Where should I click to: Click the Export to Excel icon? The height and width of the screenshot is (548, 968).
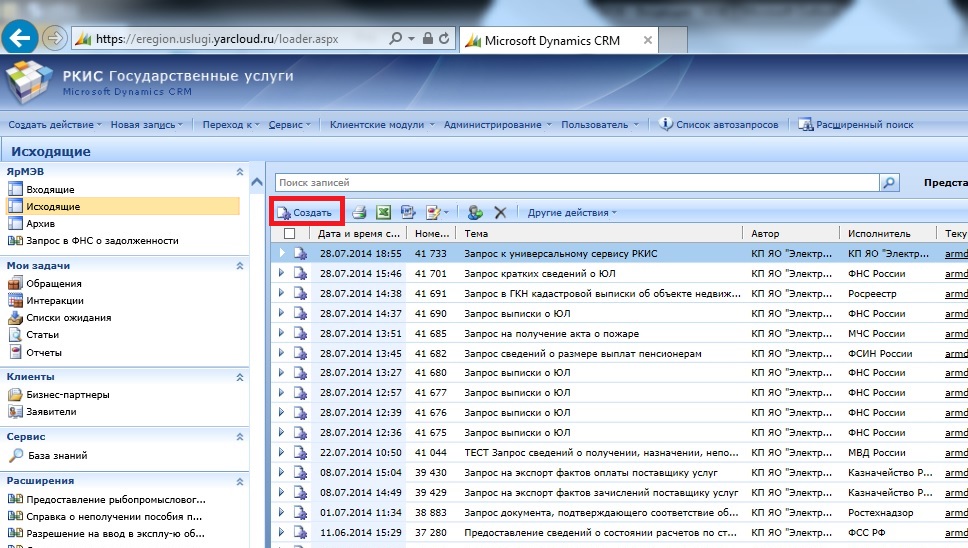click(382, 212)
